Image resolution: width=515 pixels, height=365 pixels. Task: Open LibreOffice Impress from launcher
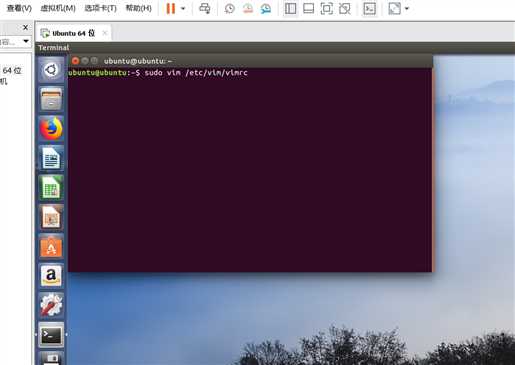tap(51, 217)
